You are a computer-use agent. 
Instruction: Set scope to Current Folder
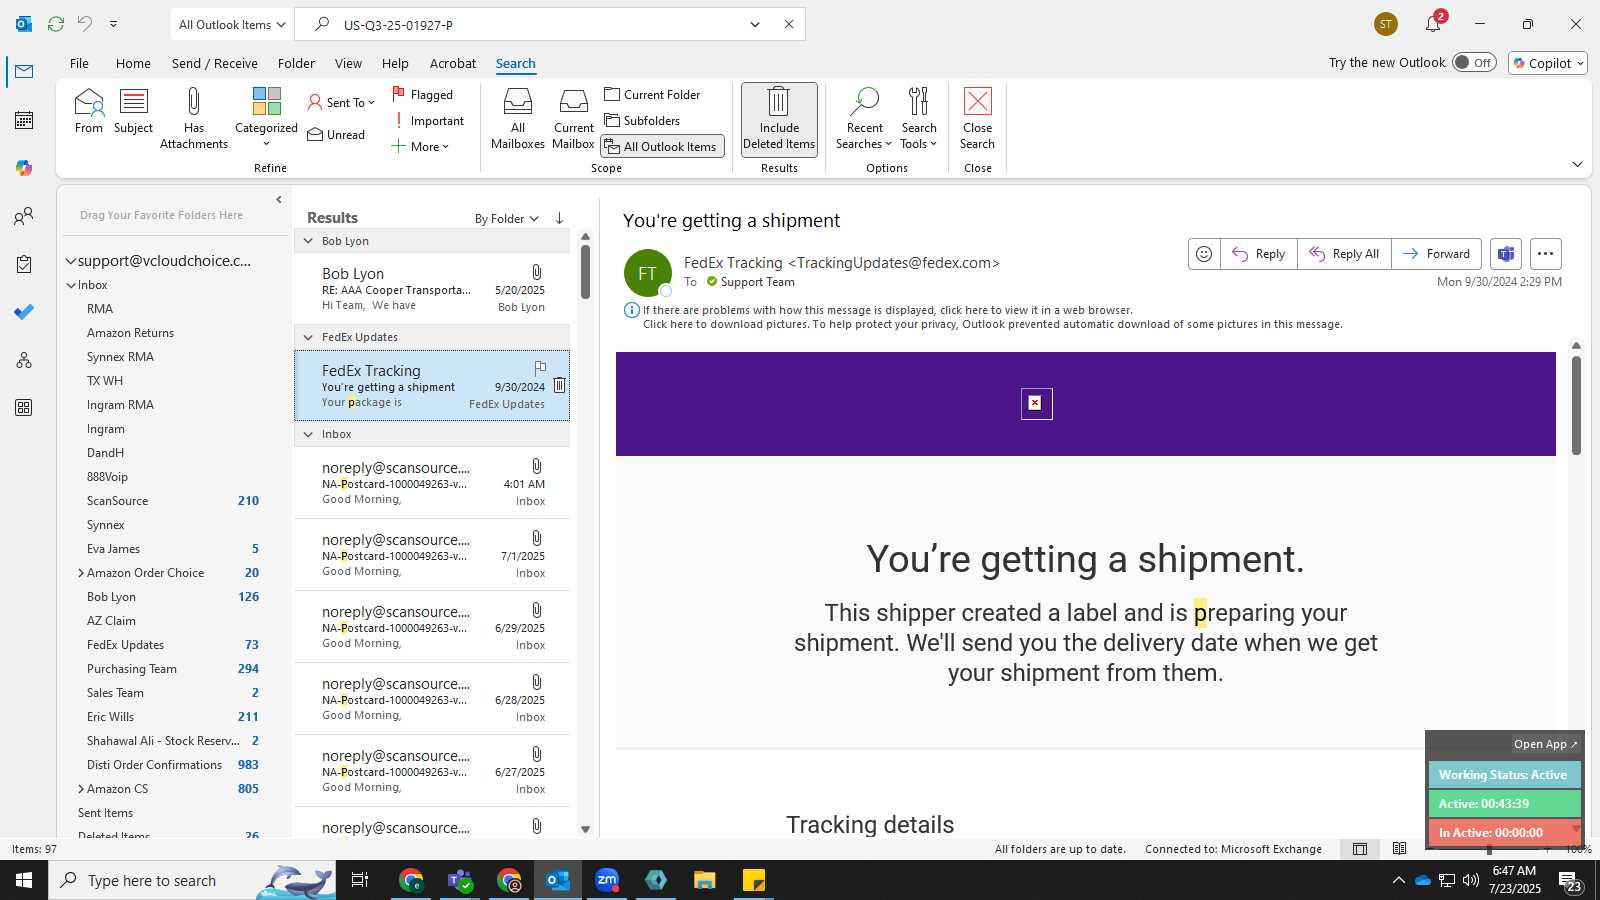[x=652, y=95]
